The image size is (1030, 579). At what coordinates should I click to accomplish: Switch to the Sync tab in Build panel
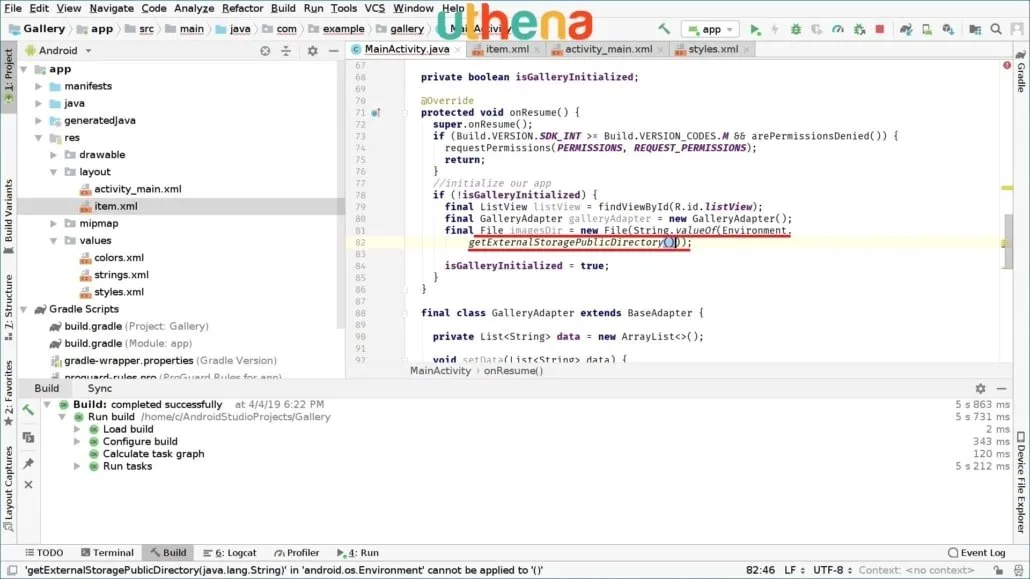100,388
